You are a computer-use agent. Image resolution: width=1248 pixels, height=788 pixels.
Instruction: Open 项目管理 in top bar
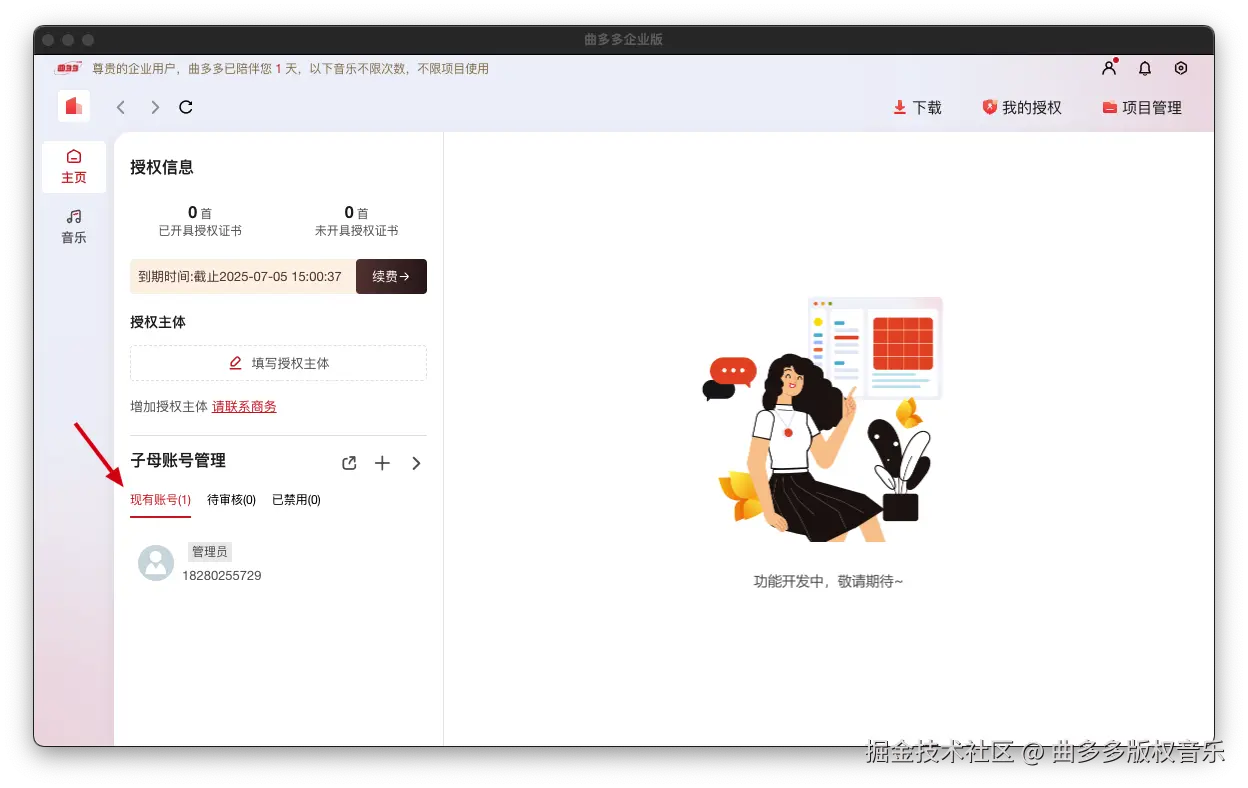pos(1142,107)
